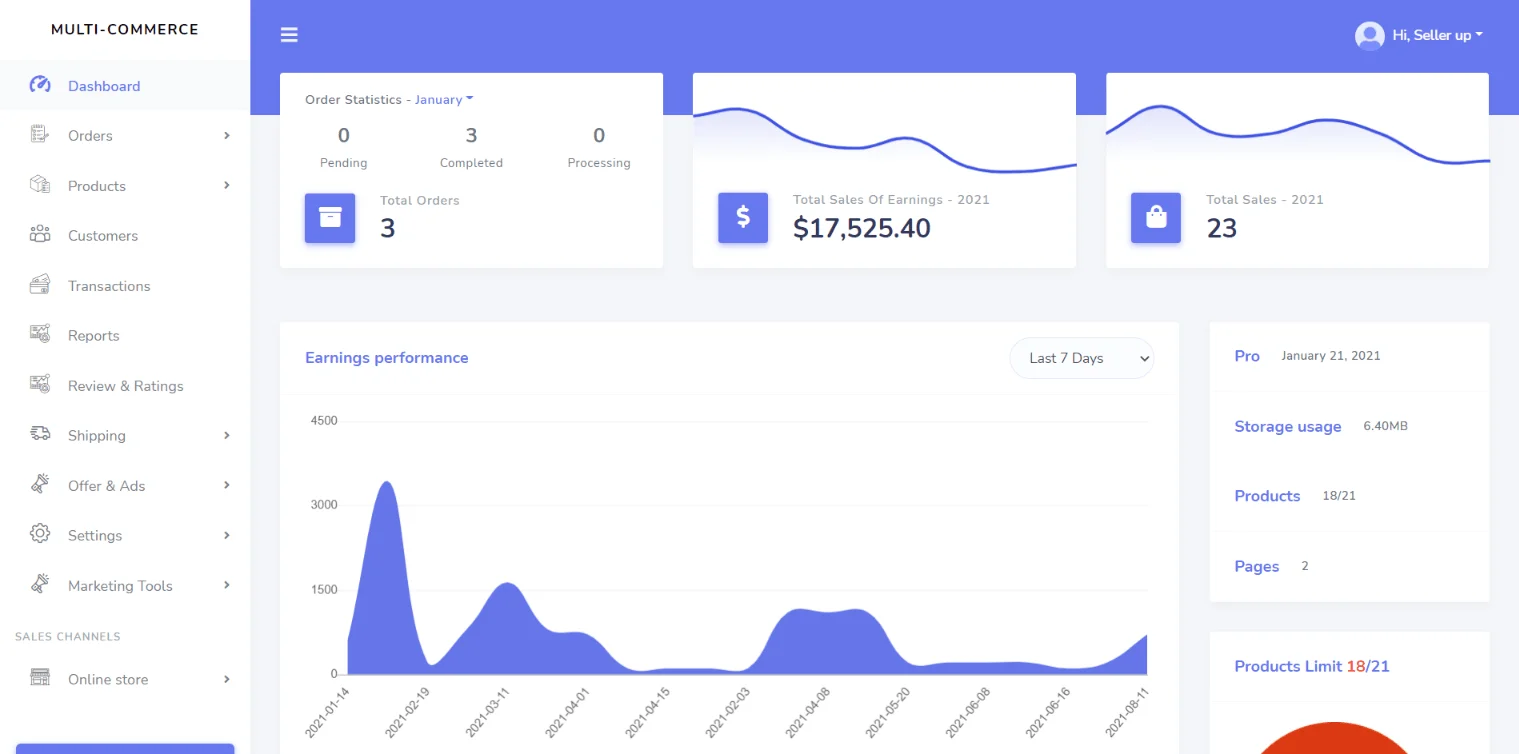The height and width of the screenshot is (754, 1519).
Task: Click the Total Sales count 23
Action: pyautogui.click(x=1221, y=229)
